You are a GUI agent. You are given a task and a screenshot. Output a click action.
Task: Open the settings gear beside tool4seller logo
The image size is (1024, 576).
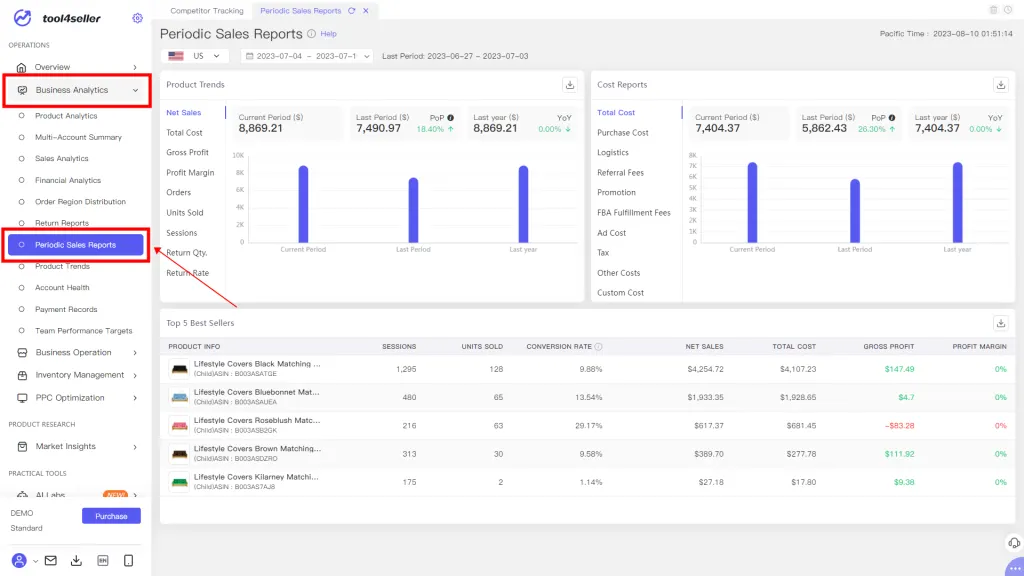(x=137, y=17)
